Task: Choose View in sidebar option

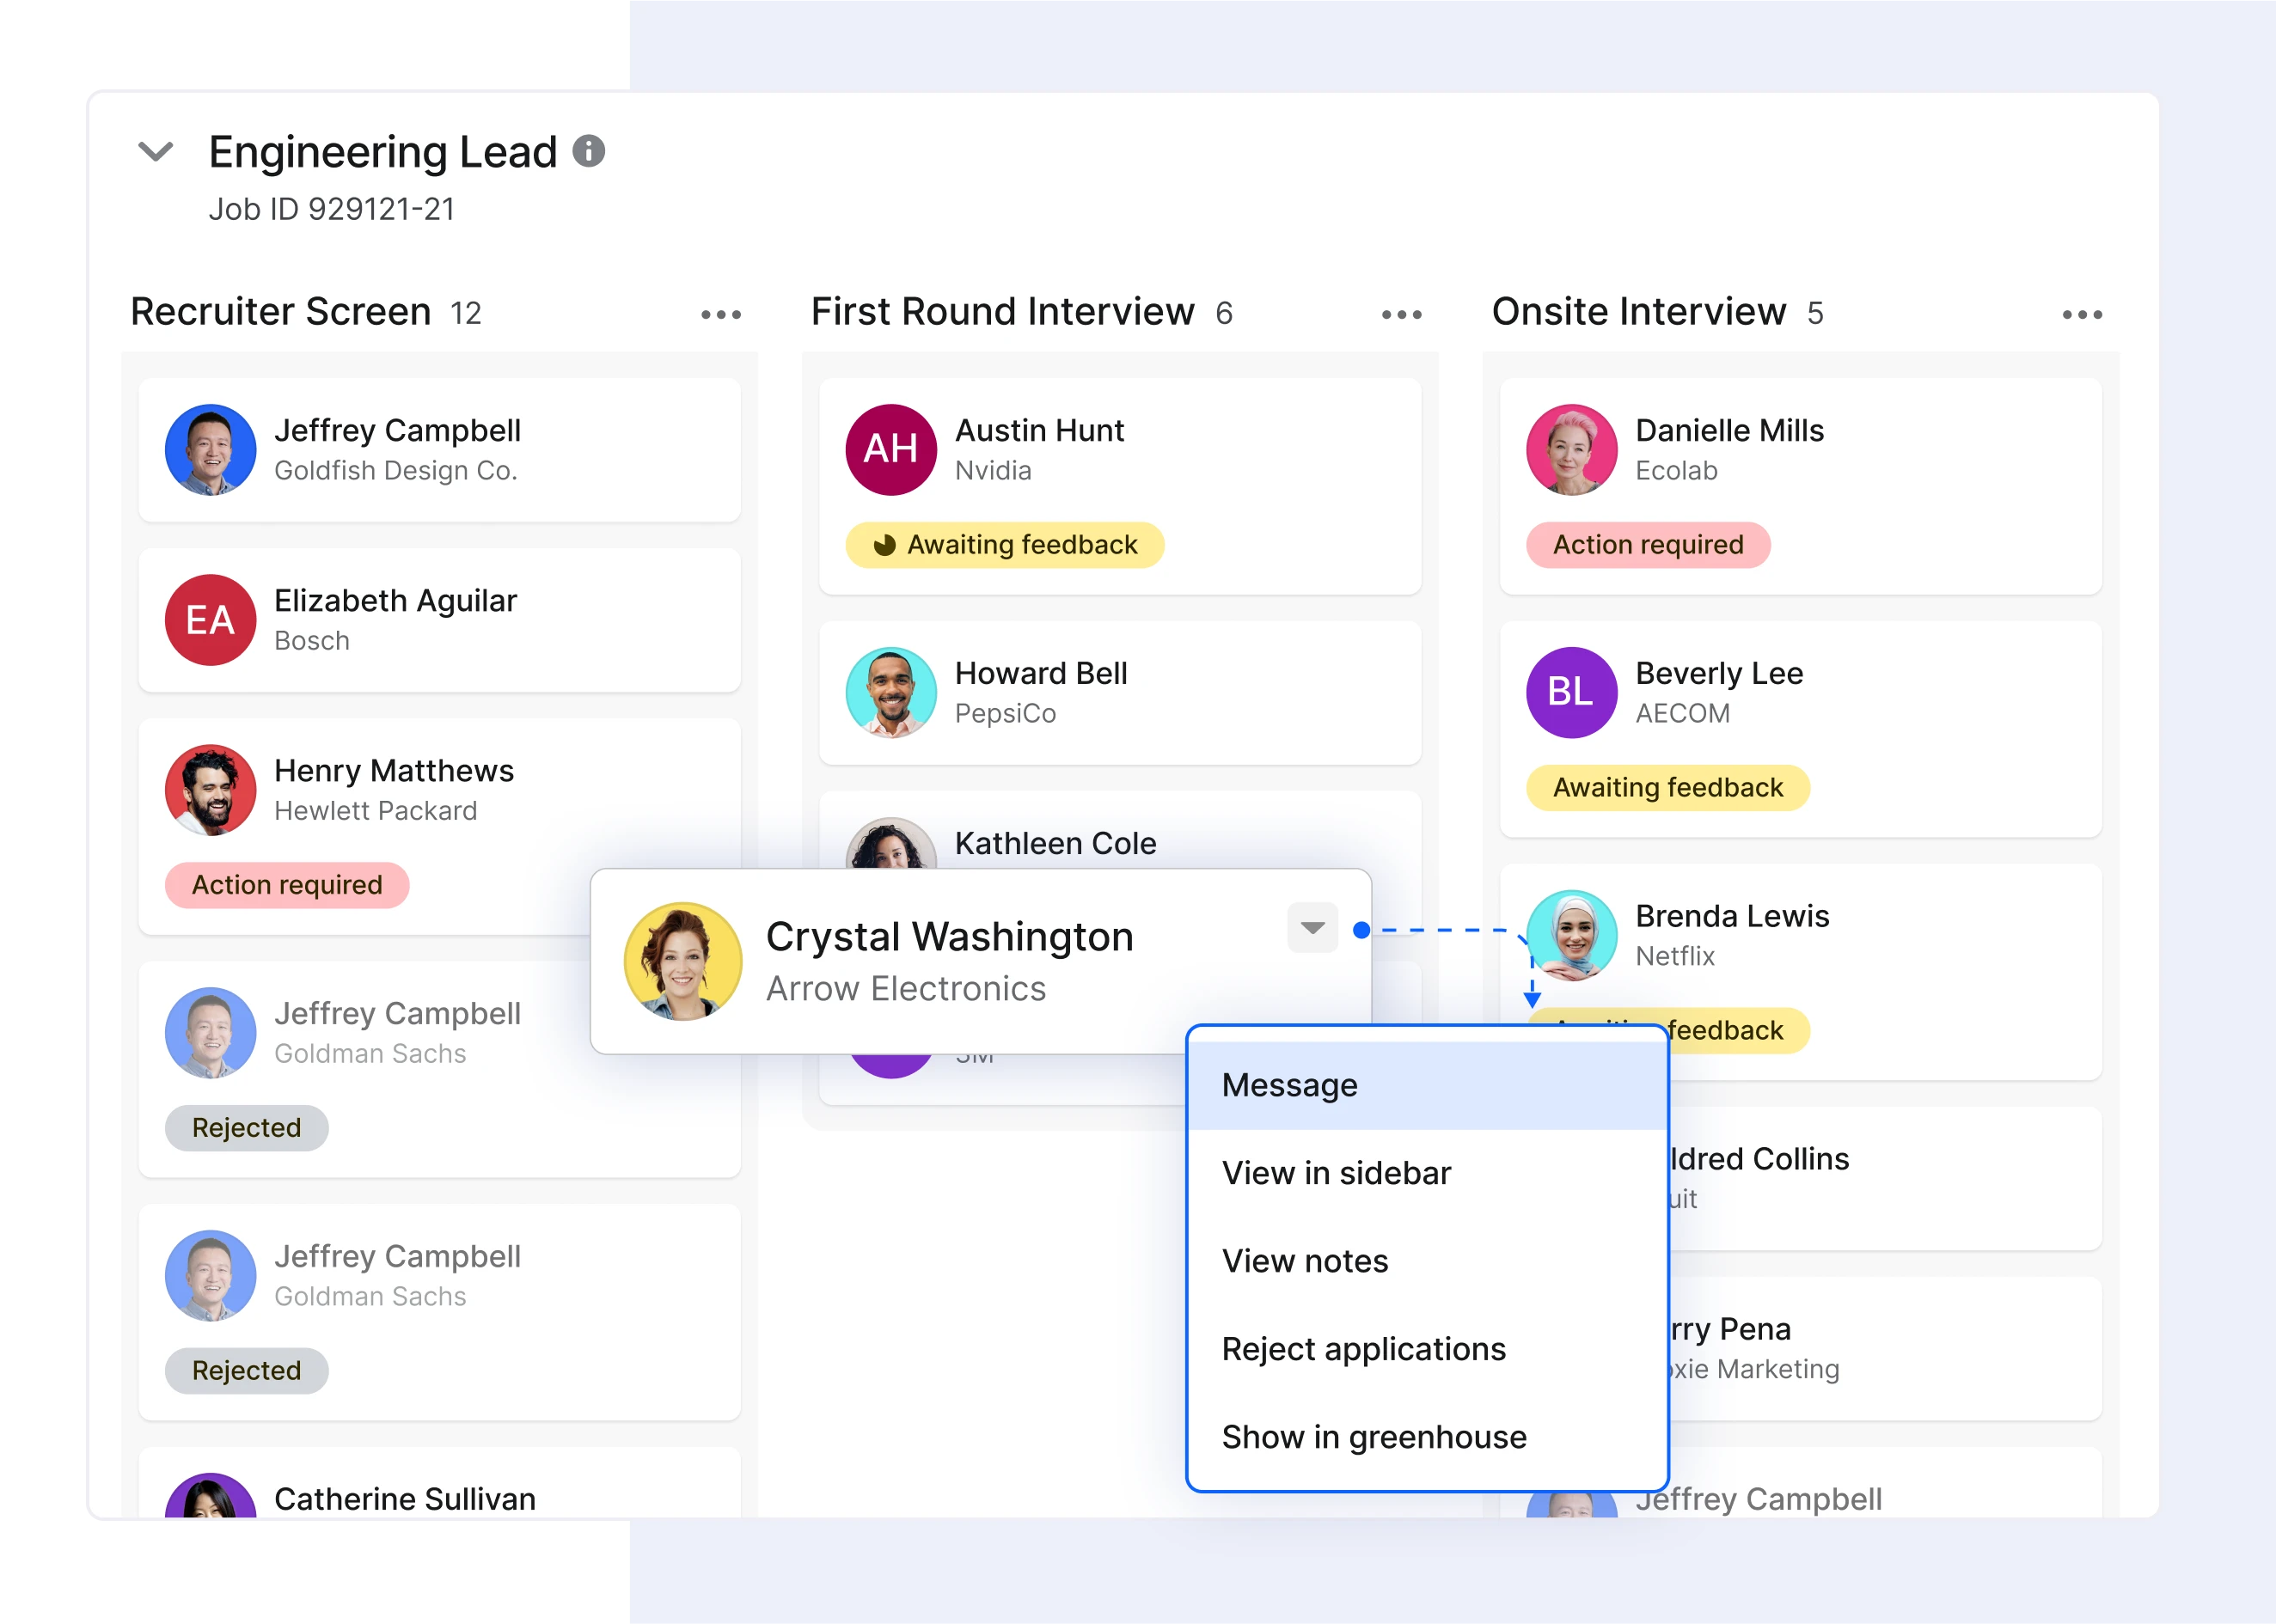Action: [x=1335, y=1173]
